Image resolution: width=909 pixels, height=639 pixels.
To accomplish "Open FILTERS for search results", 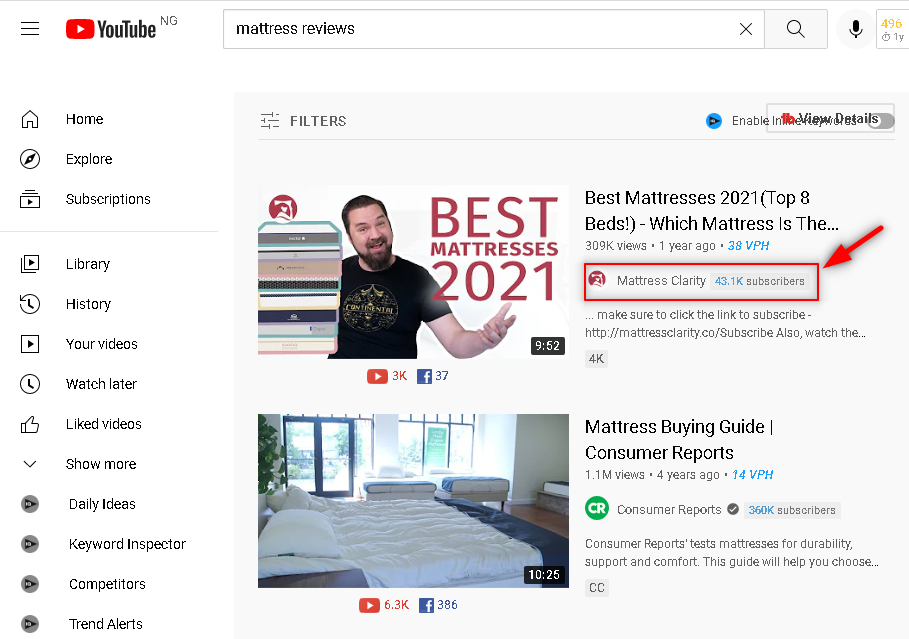I will (303, 121).
